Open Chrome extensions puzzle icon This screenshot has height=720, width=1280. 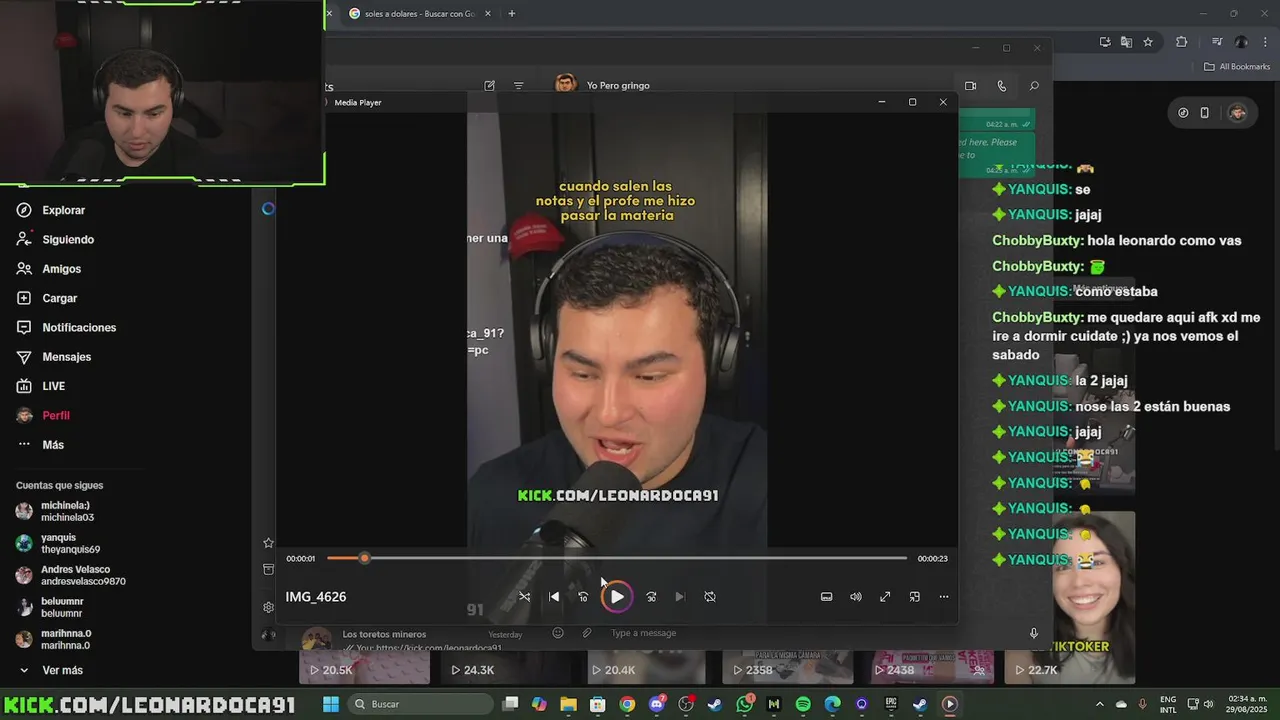pos(1181,42)
